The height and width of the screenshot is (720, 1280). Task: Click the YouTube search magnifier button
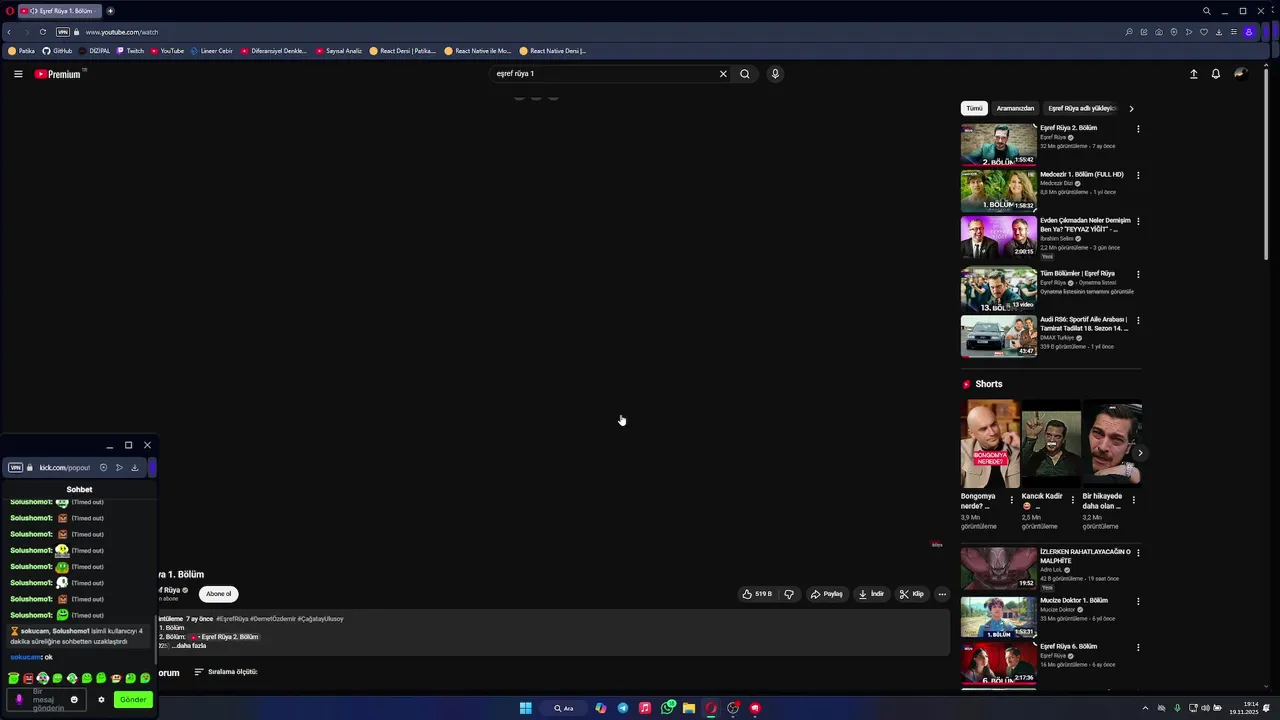(x=745, y=74)
